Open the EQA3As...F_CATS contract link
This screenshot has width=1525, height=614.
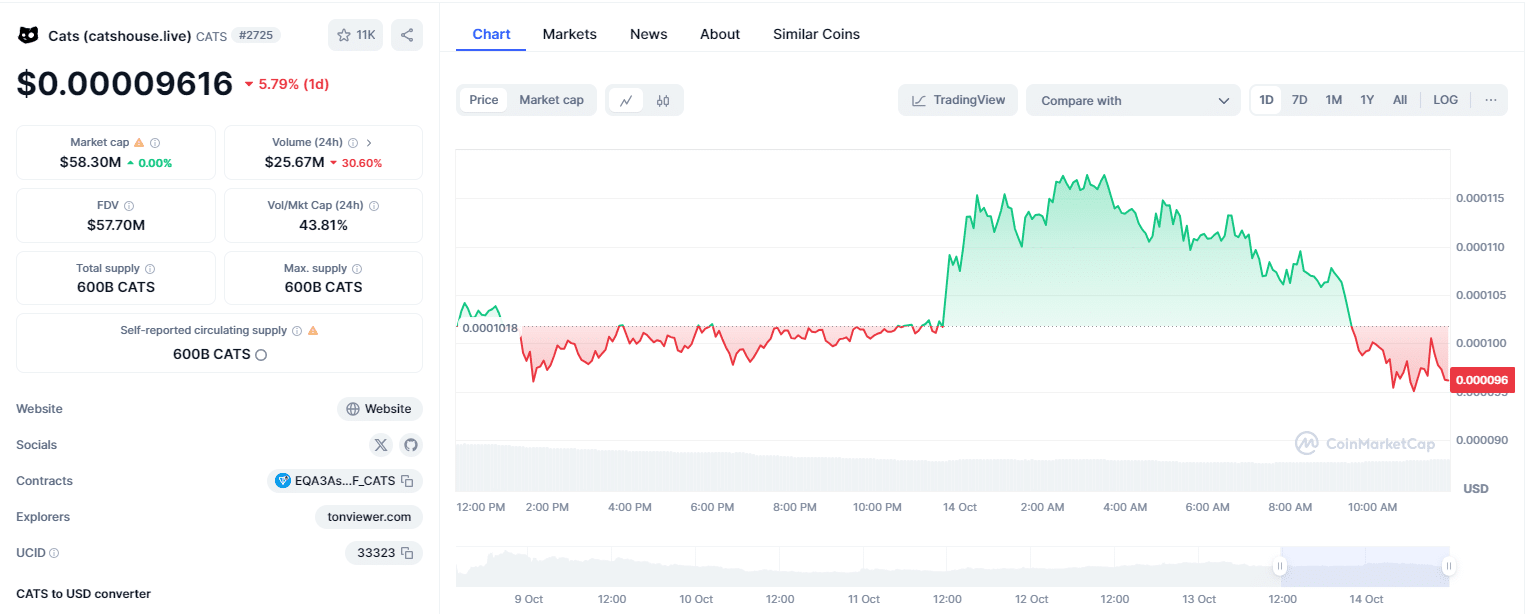(x=345, y=481)
